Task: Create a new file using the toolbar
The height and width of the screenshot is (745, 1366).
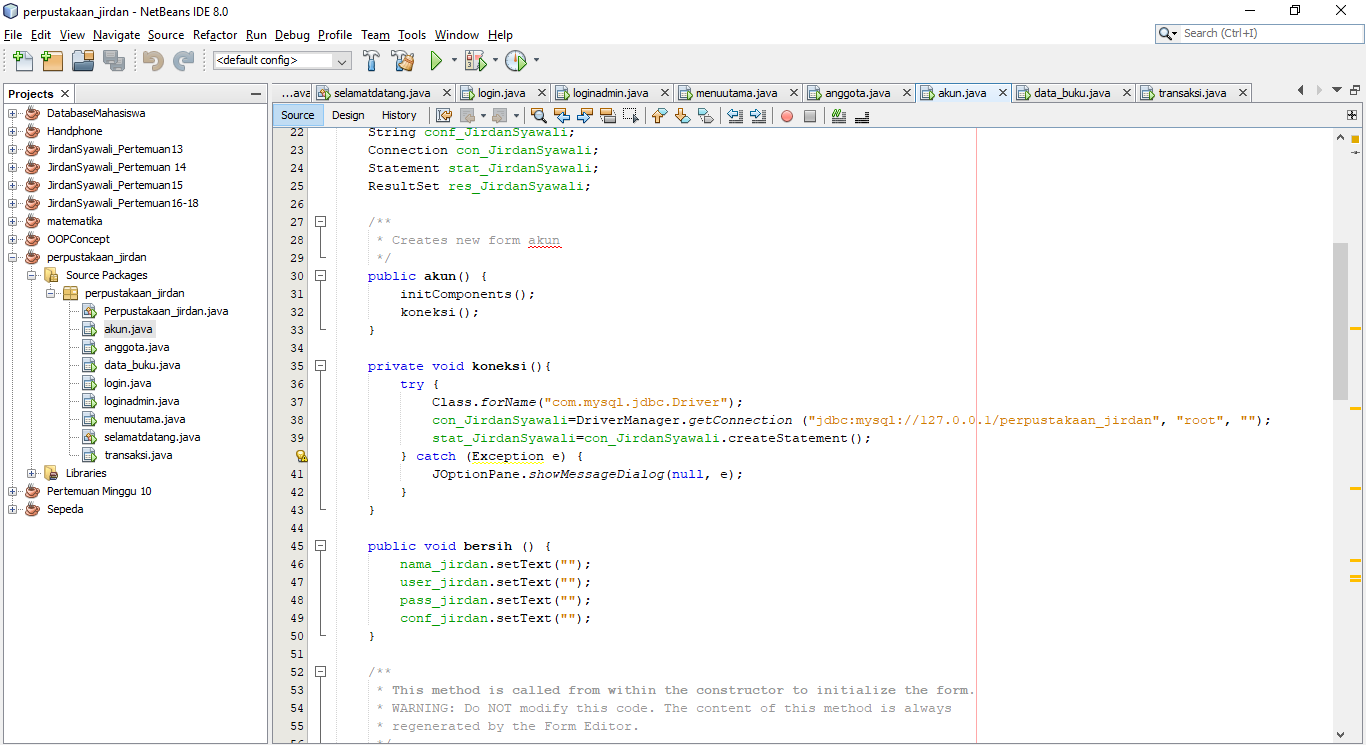Action: (x=22, y=61)
